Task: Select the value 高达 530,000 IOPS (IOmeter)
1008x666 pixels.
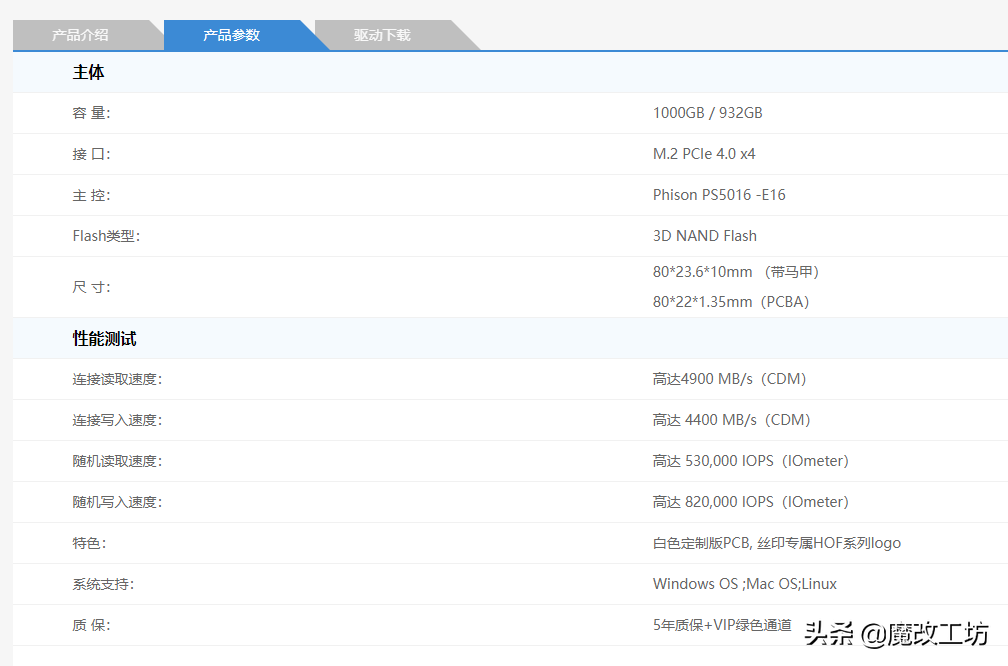Action: click(x=751, y=461)
